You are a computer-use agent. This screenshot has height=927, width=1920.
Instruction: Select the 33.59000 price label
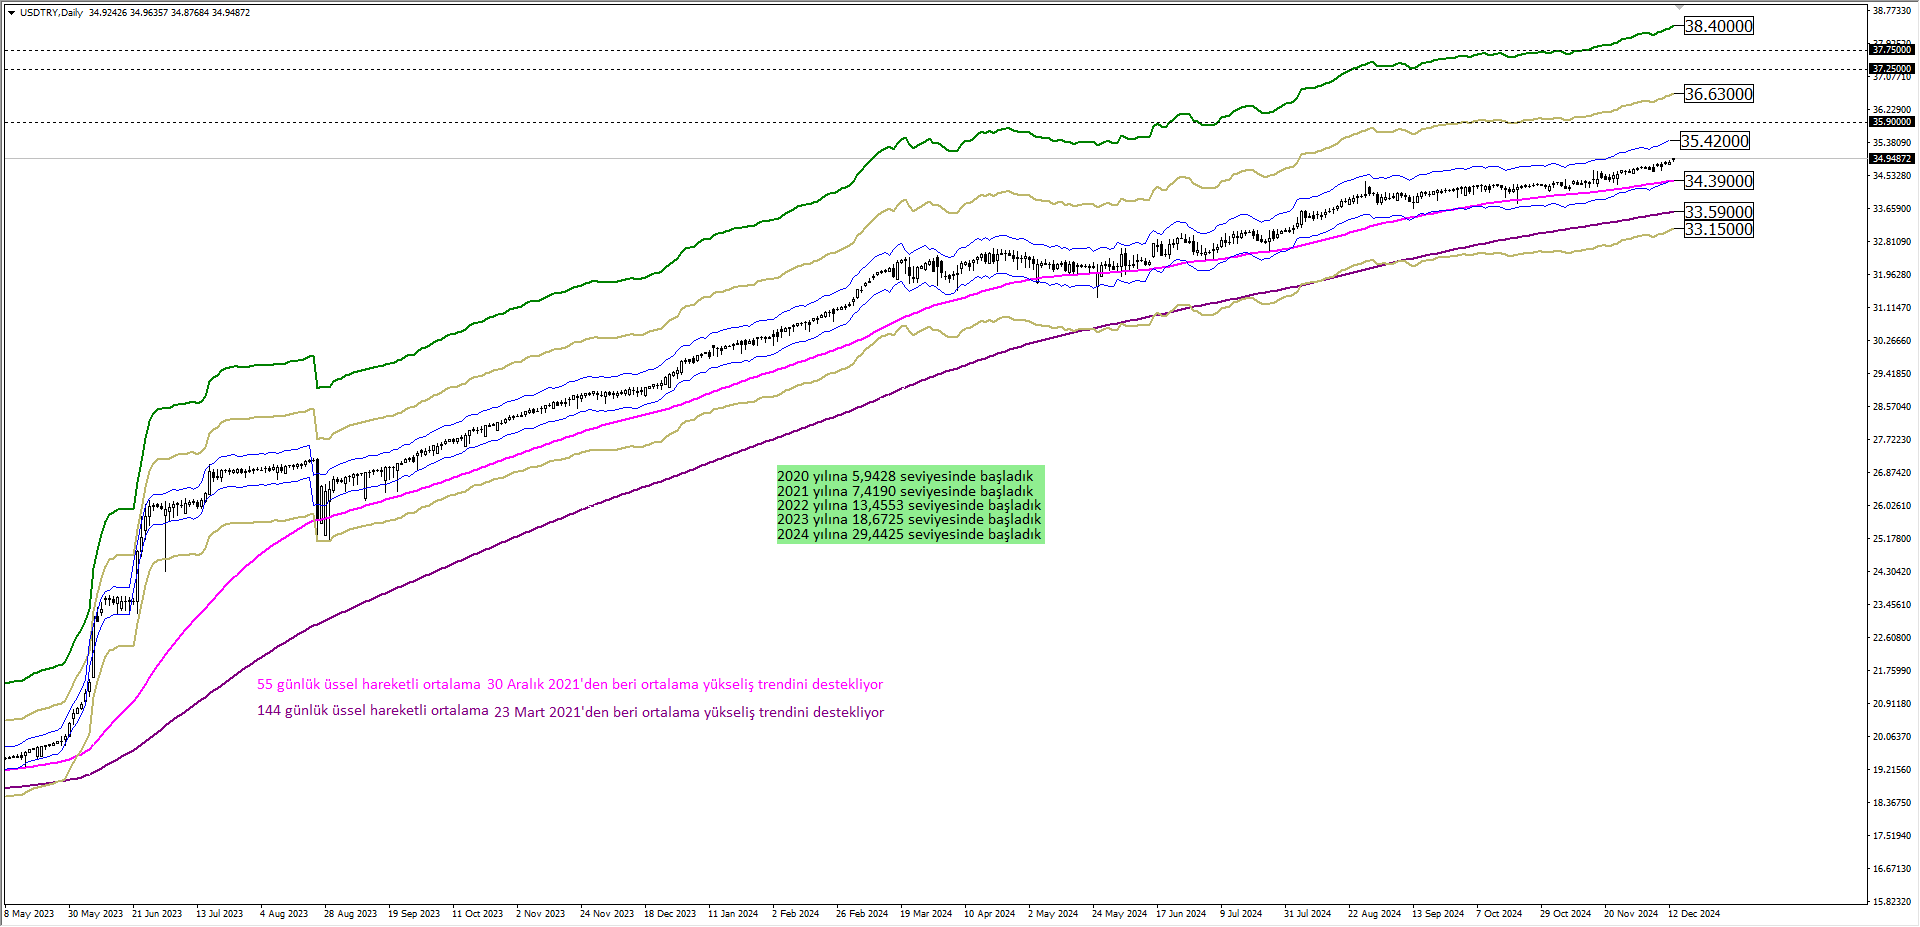click(1718, 212)
